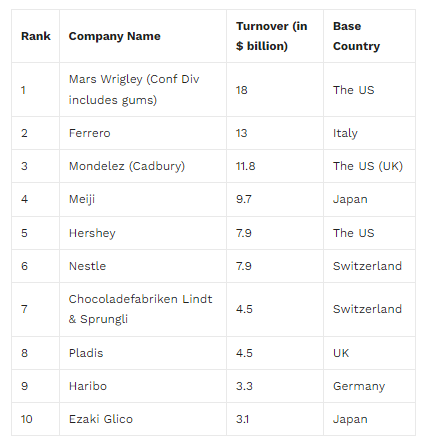Image resolution: width=428 pixels, height=445 pixels.
Task: Click the Mars Wrigley company cell
Action: point(134,89)
